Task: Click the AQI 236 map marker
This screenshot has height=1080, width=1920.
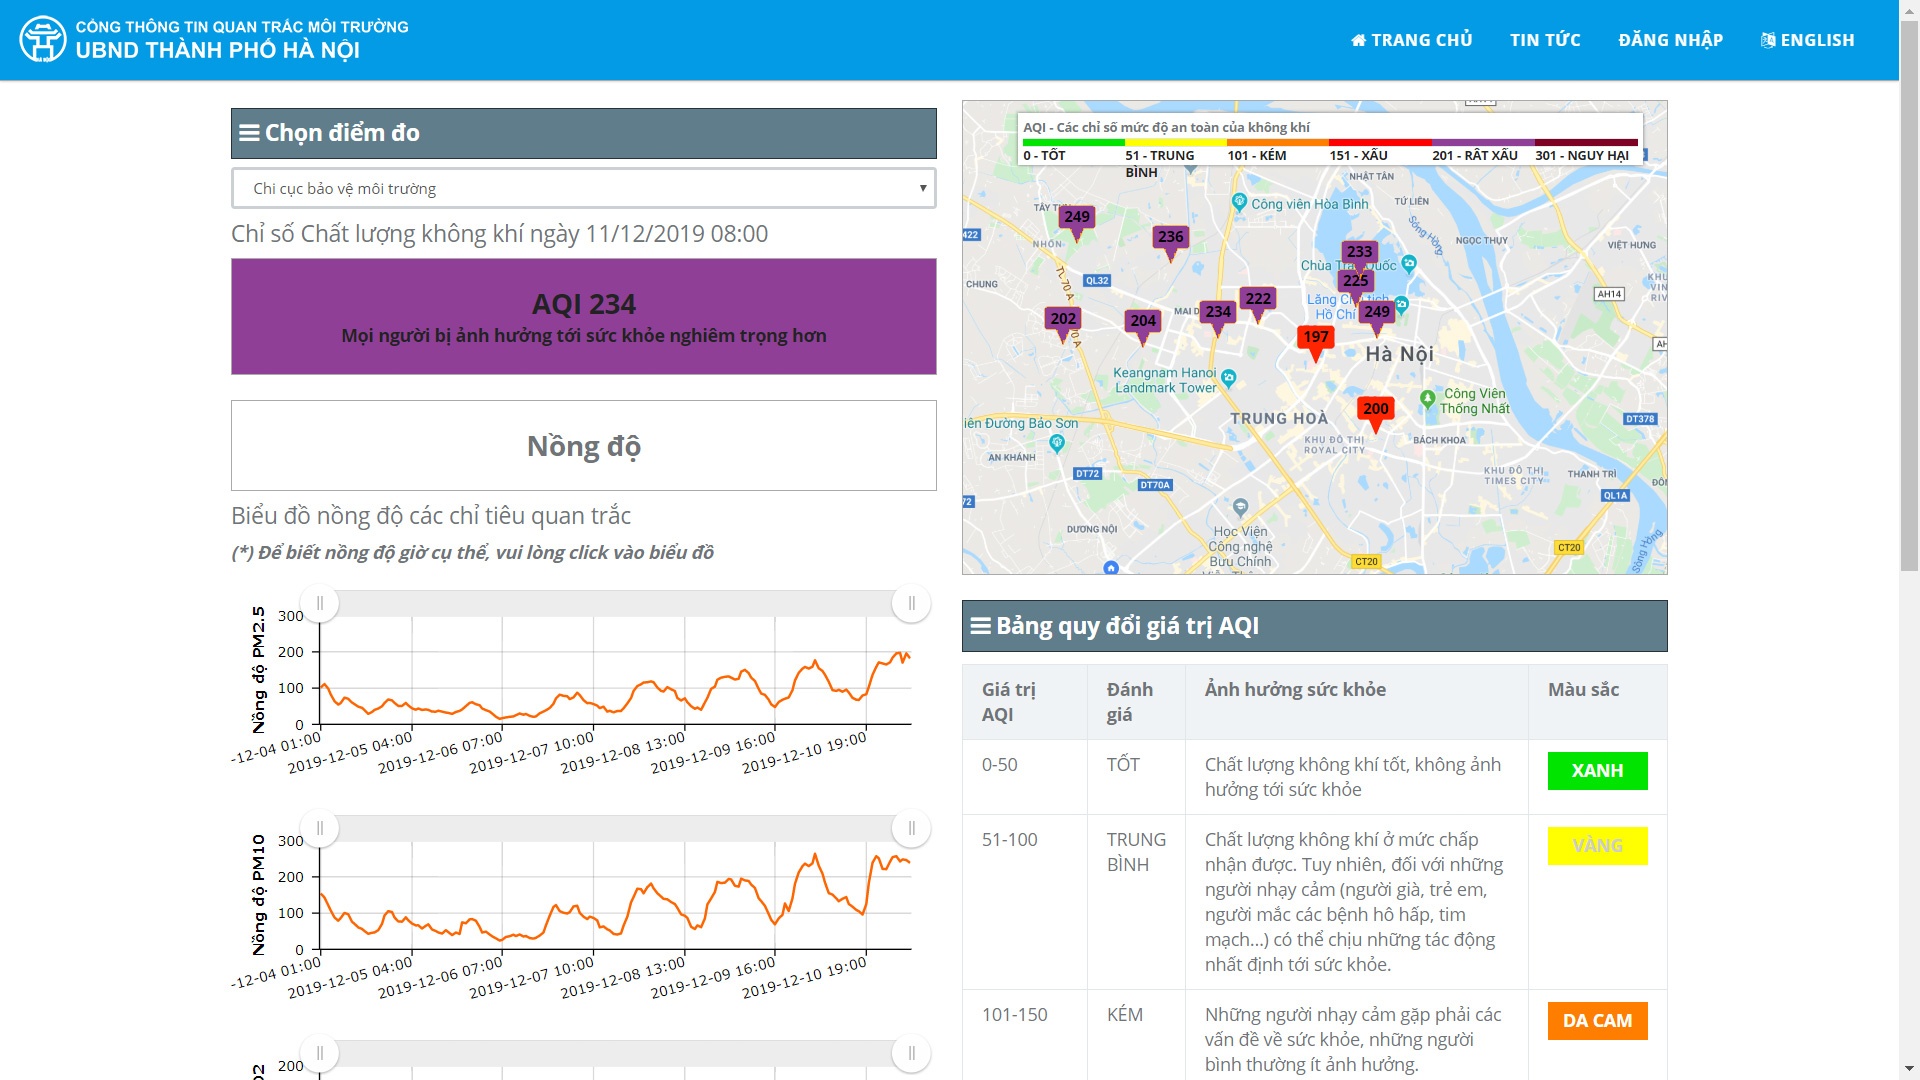Action: coord(1170,238)
